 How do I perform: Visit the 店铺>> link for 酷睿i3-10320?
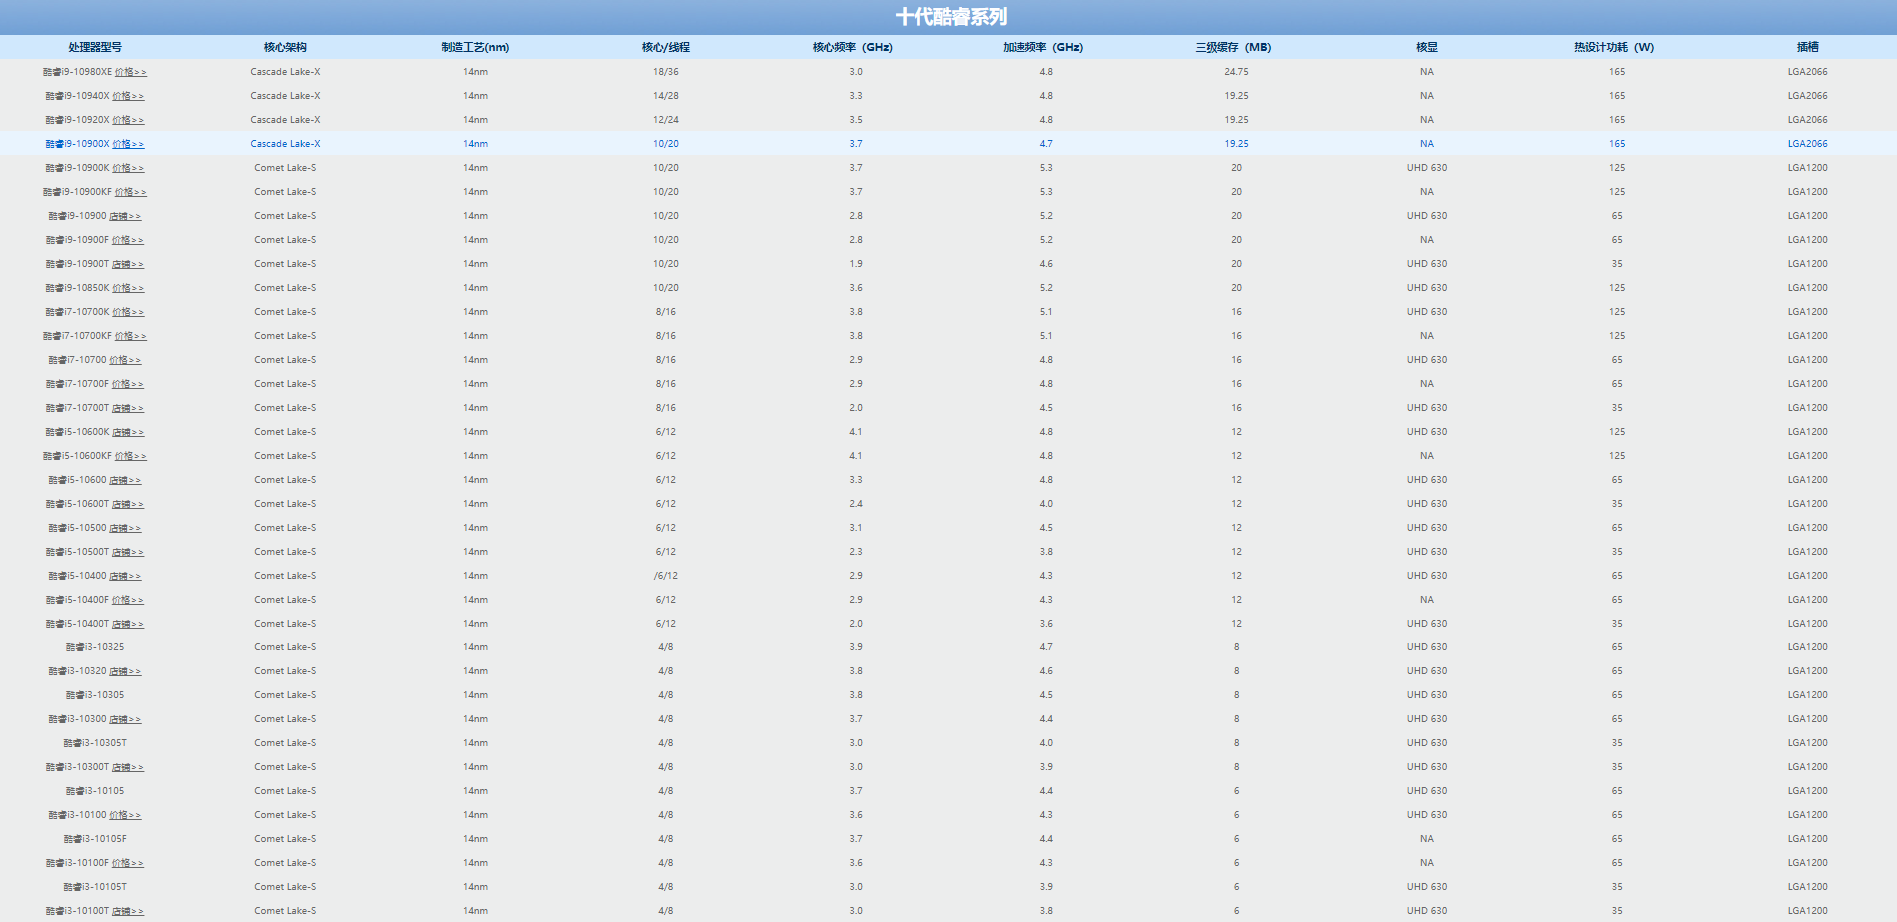click(125, 671)
